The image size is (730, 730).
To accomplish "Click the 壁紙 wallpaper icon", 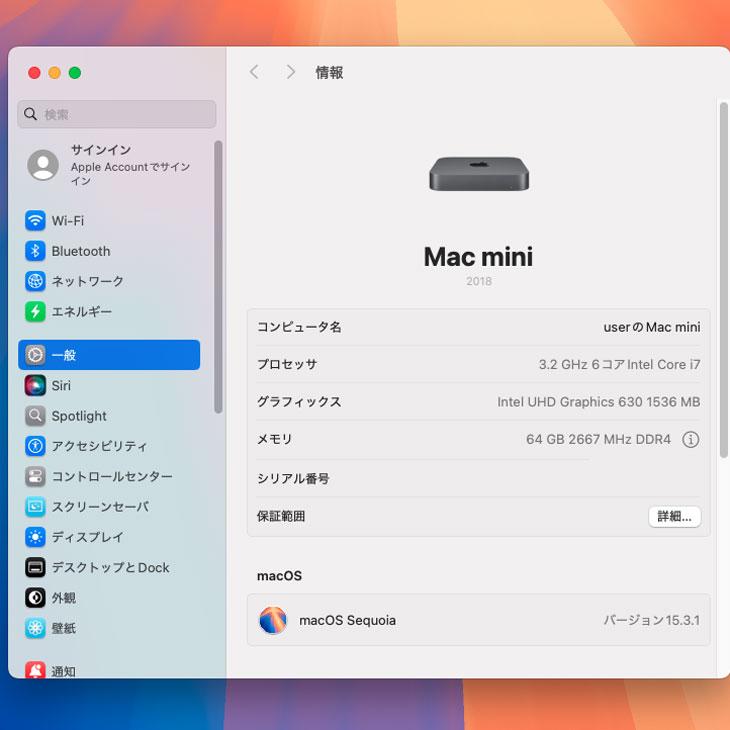I will (35, 628).
